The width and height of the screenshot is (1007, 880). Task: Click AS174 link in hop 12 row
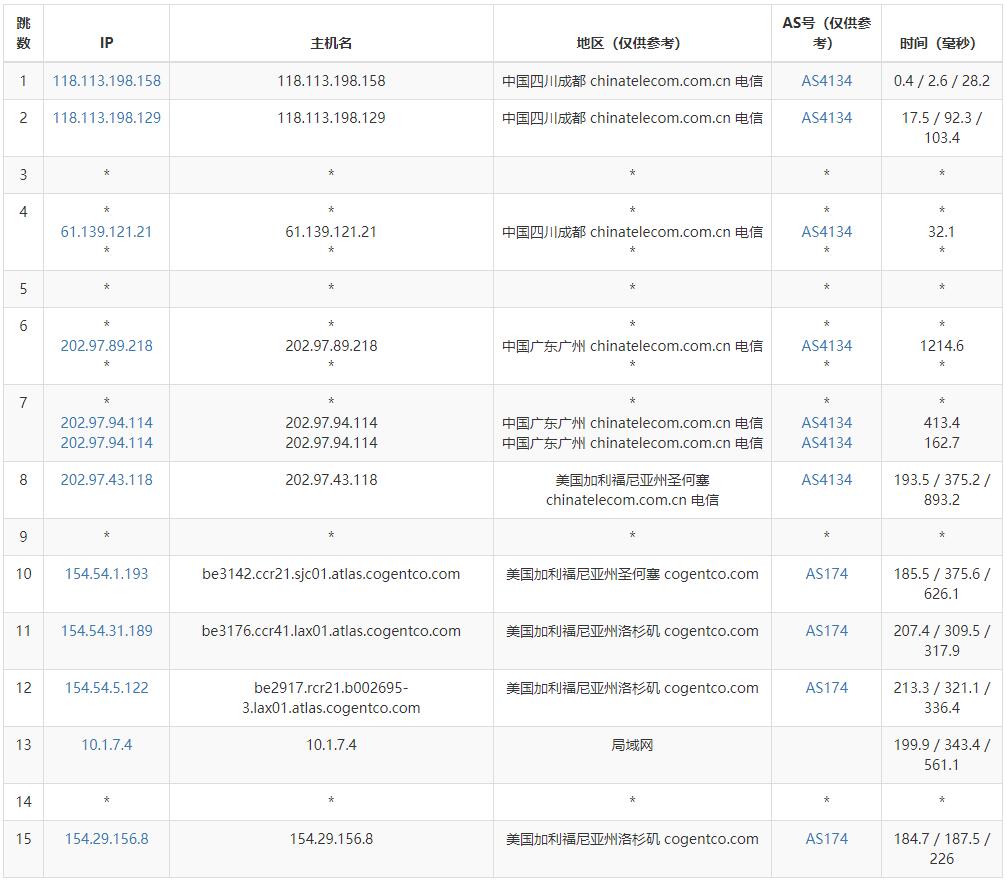[x=827, y=688]
